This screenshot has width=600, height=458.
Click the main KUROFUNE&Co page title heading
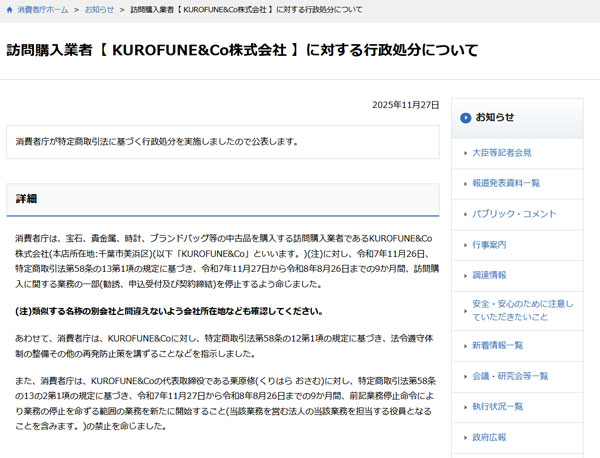point(242,50)
